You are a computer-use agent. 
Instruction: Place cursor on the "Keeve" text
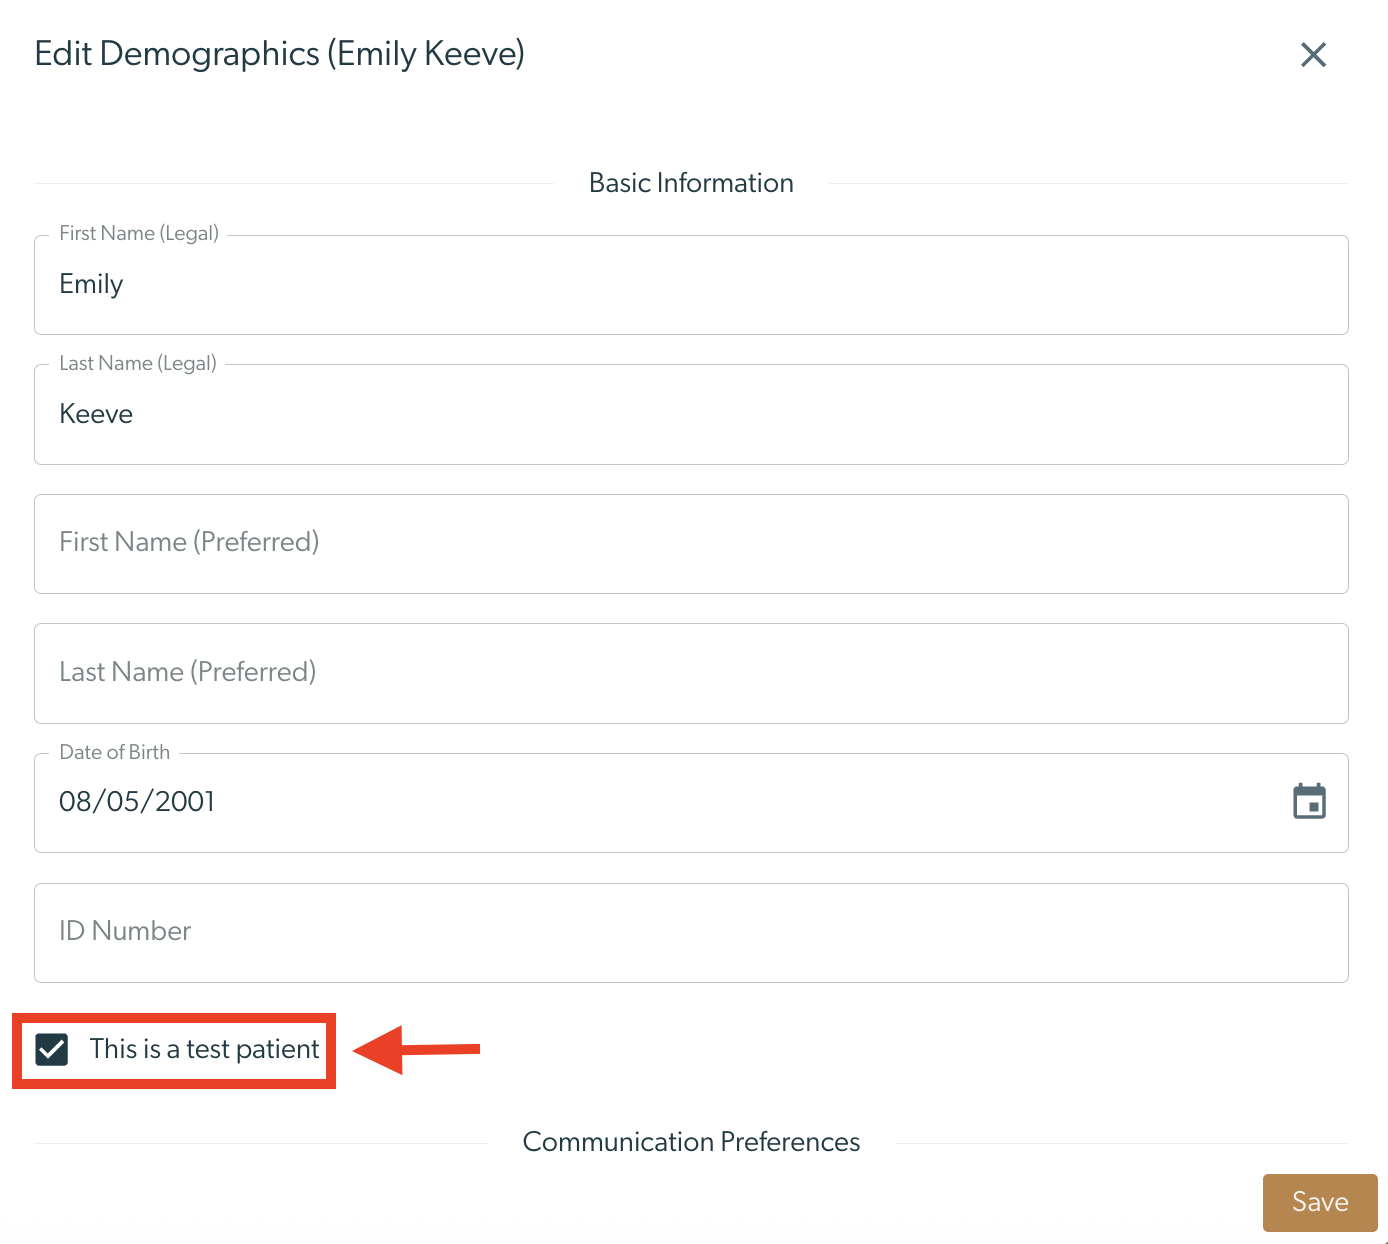point(96,414)
